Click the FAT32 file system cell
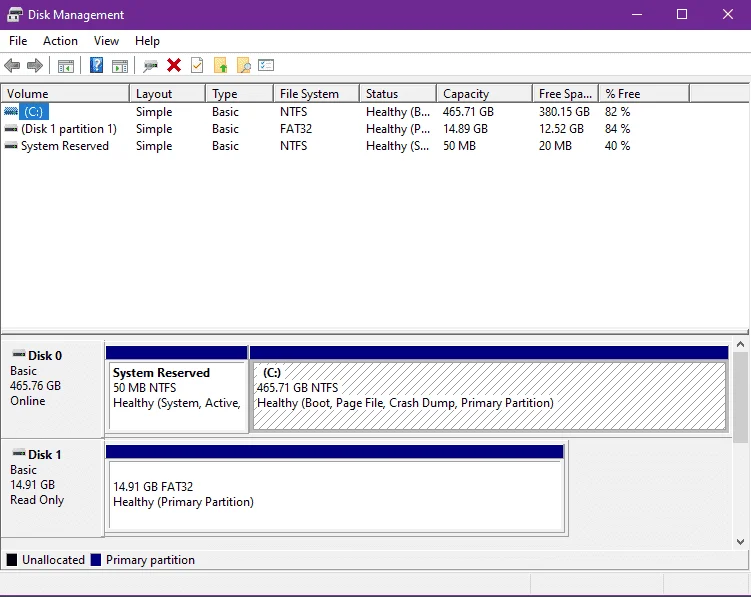The width and height of the screenshot is (751, 597). [x=296, y=129]
